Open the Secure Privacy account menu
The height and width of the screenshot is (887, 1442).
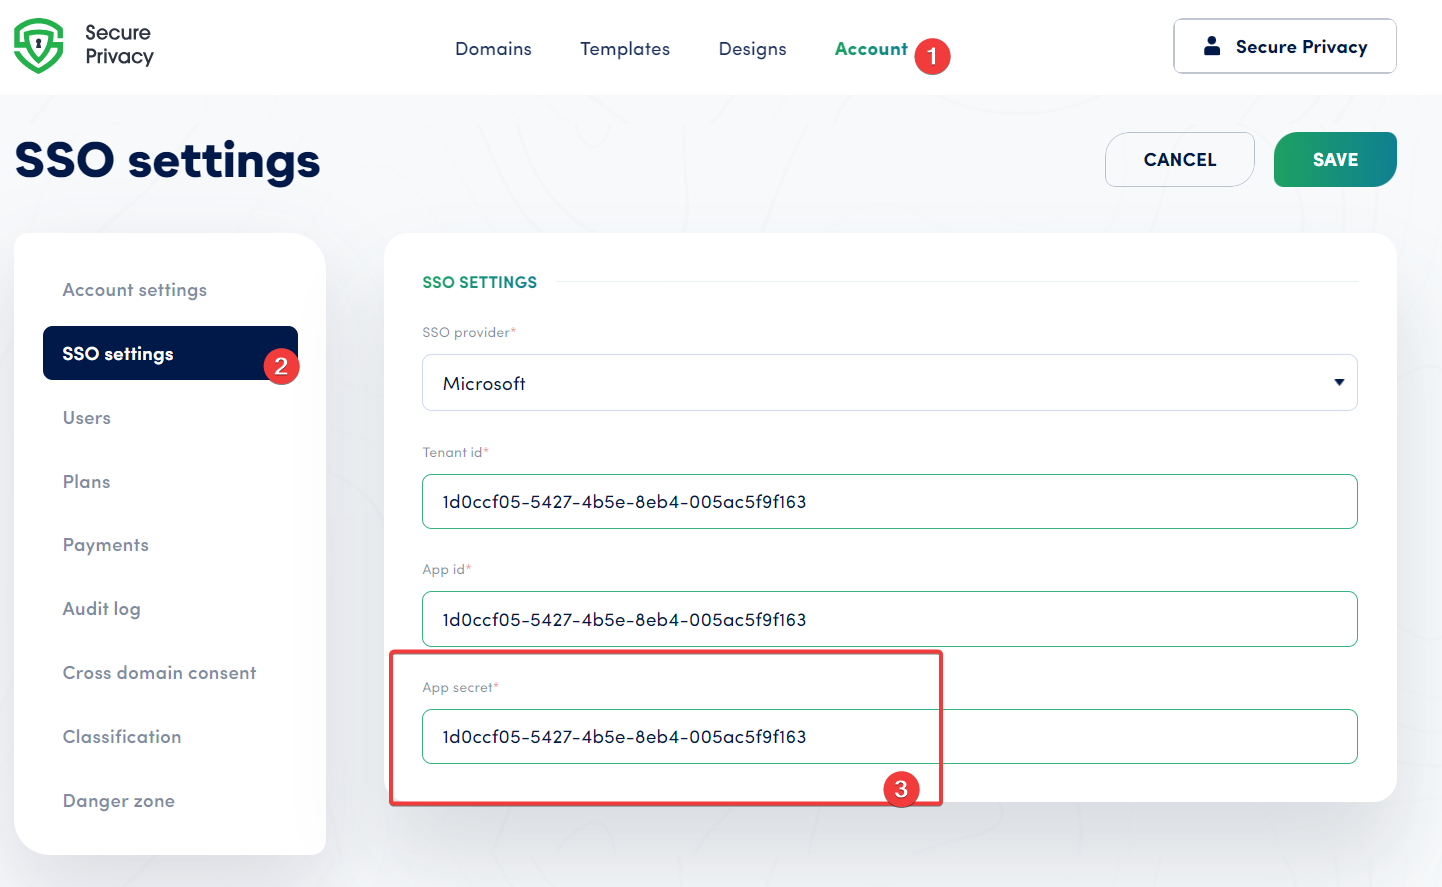[x=1284, y=45]
